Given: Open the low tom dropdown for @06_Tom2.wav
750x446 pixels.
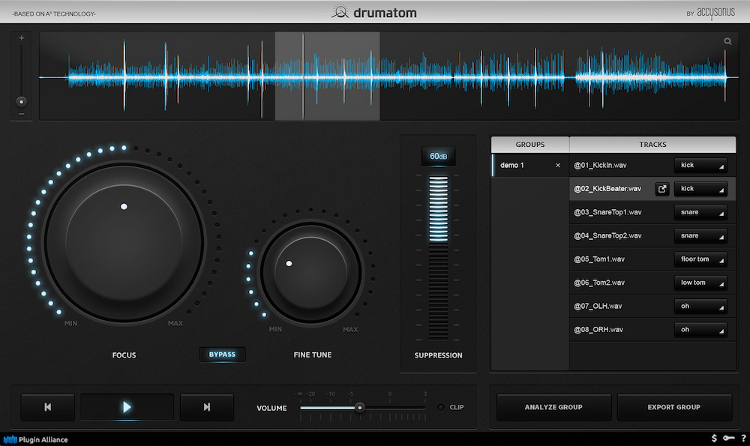Looking at the screenshot, I should tap(701, 282).
